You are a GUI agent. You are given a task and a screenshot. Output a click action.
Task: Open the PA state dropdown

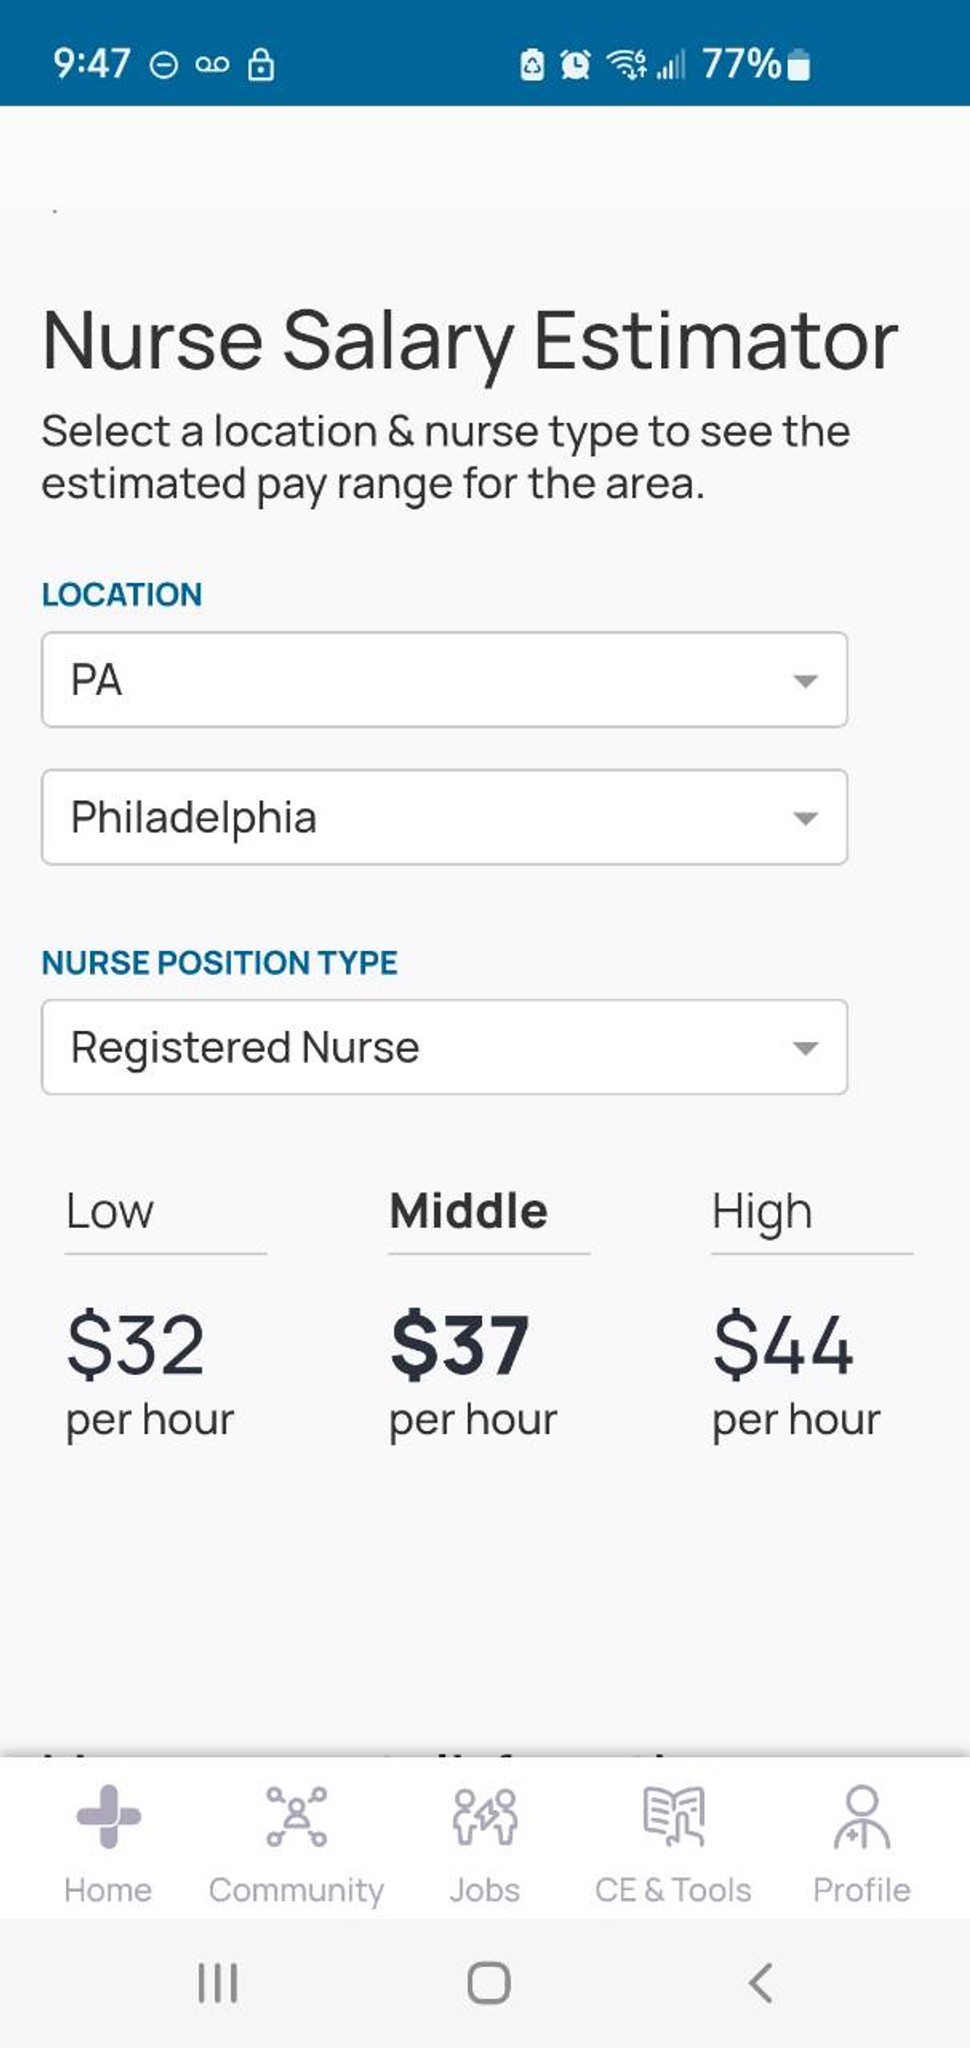pyautogui.click(x=444, y=680)
